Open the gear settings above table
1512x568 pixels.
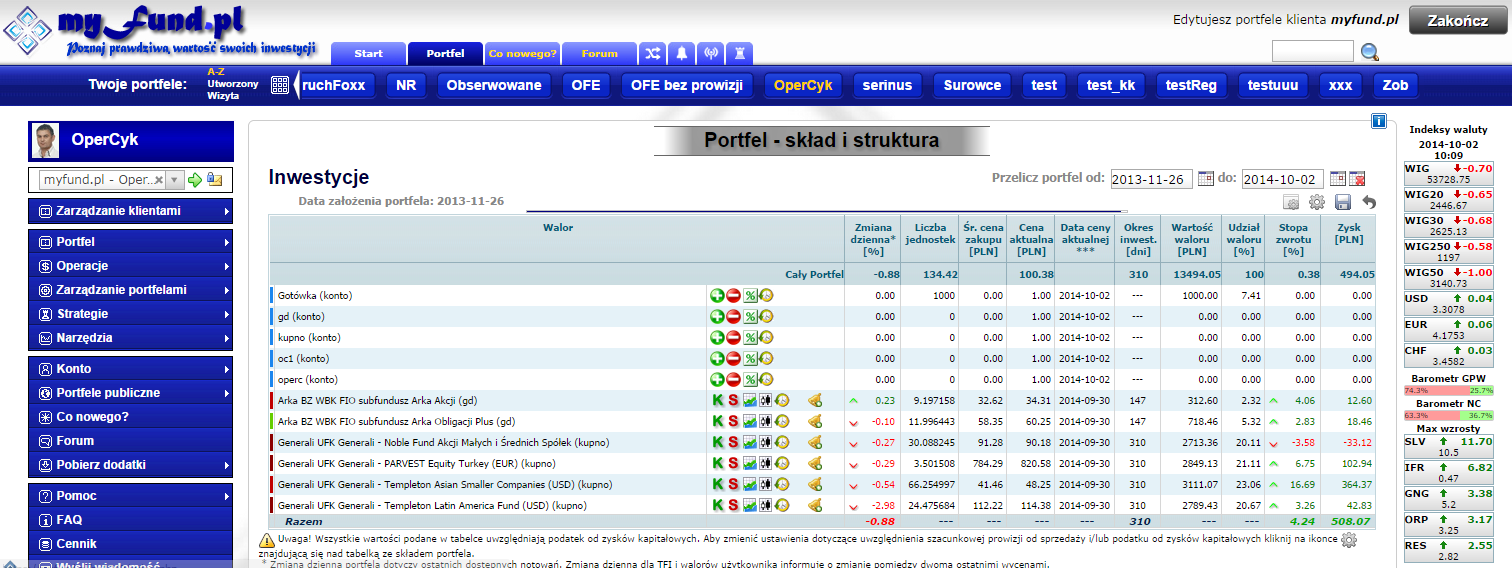tap(1317, 202)
